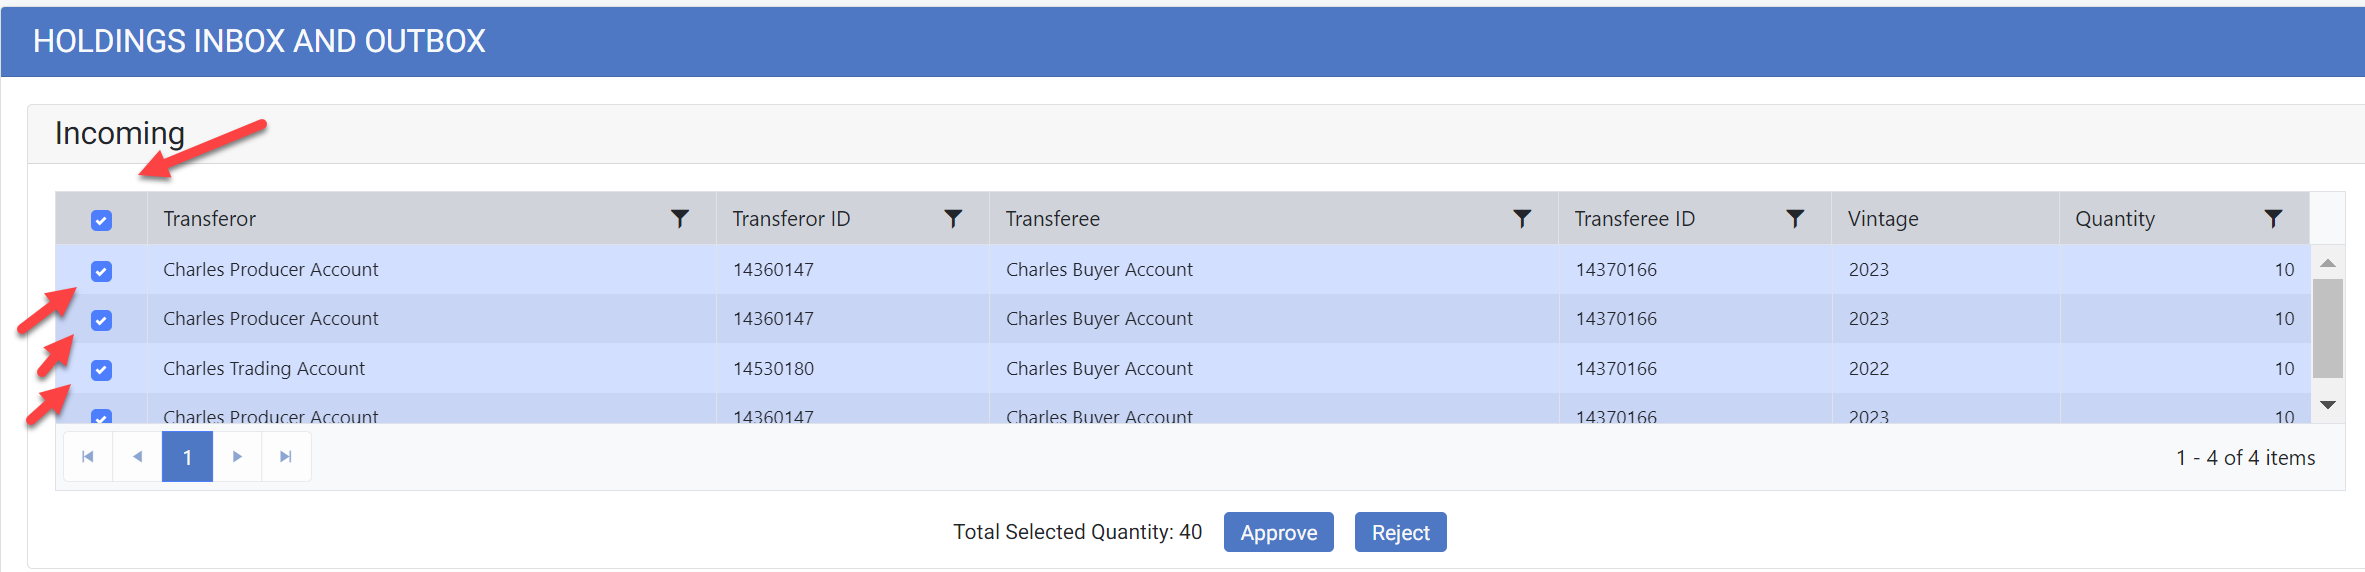Go to the next page
The height and width of the screenshot is (572, 2365).
pyautogui.click(x=237, y=457)
